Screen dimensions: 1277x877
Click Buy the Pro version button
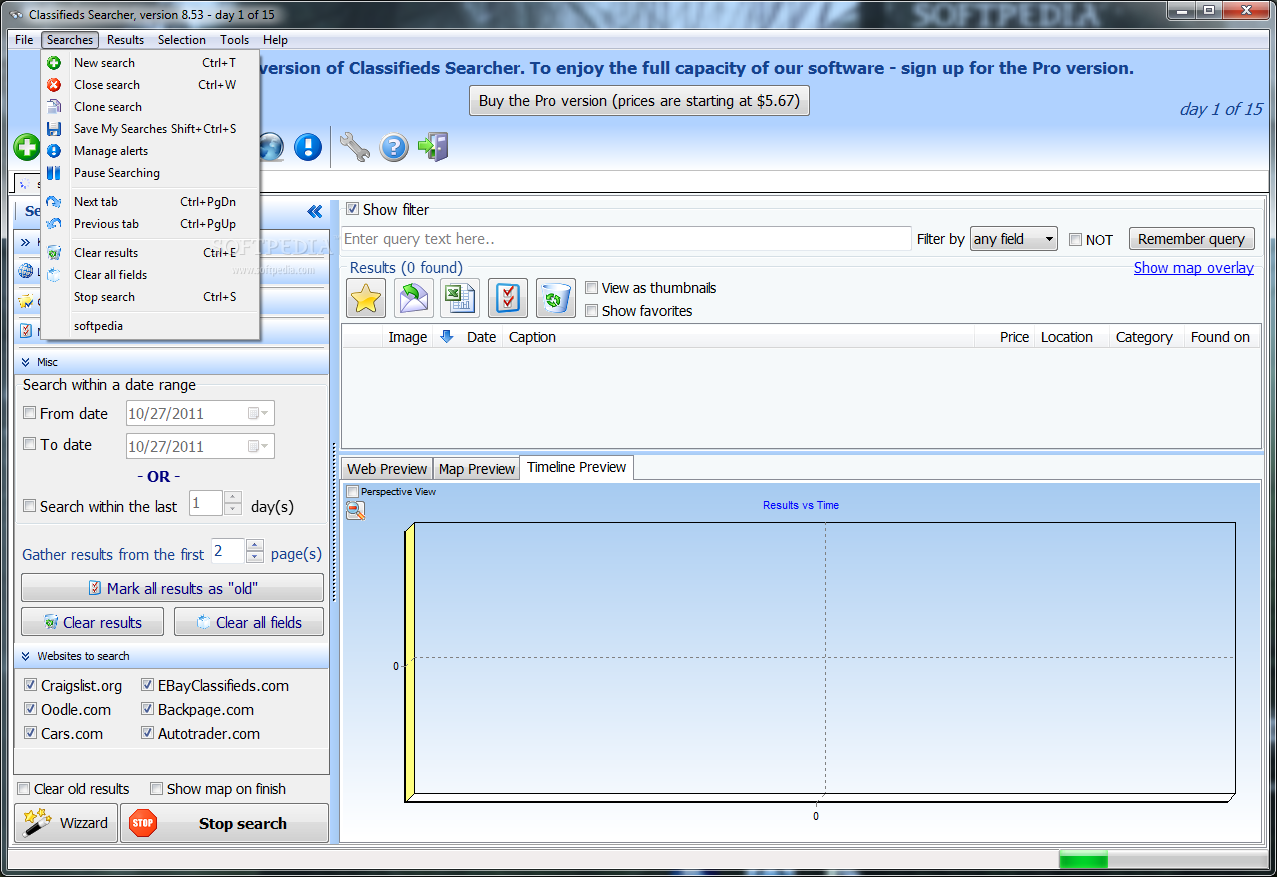pyautogui.click(x=639, y=101)
